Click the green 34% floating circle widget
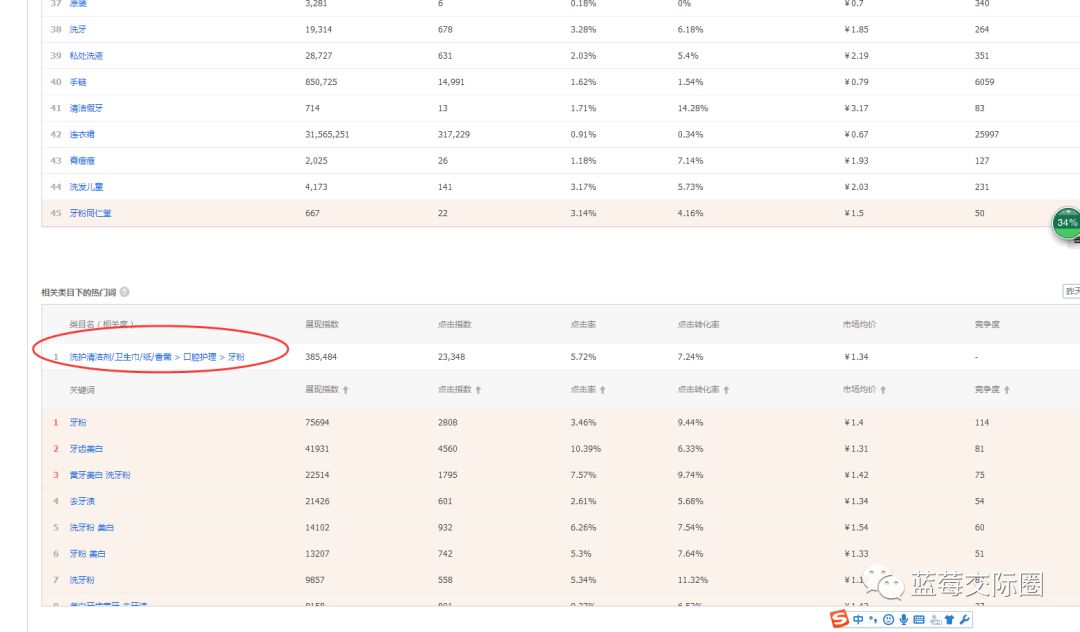Viewport: 1080px width, 632px height. click(1066, 222)
